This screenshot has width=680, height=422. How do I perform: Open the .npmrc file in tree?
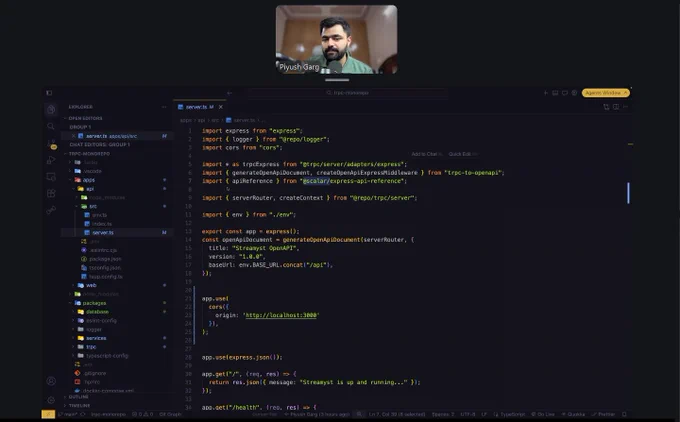click(92, 382)
